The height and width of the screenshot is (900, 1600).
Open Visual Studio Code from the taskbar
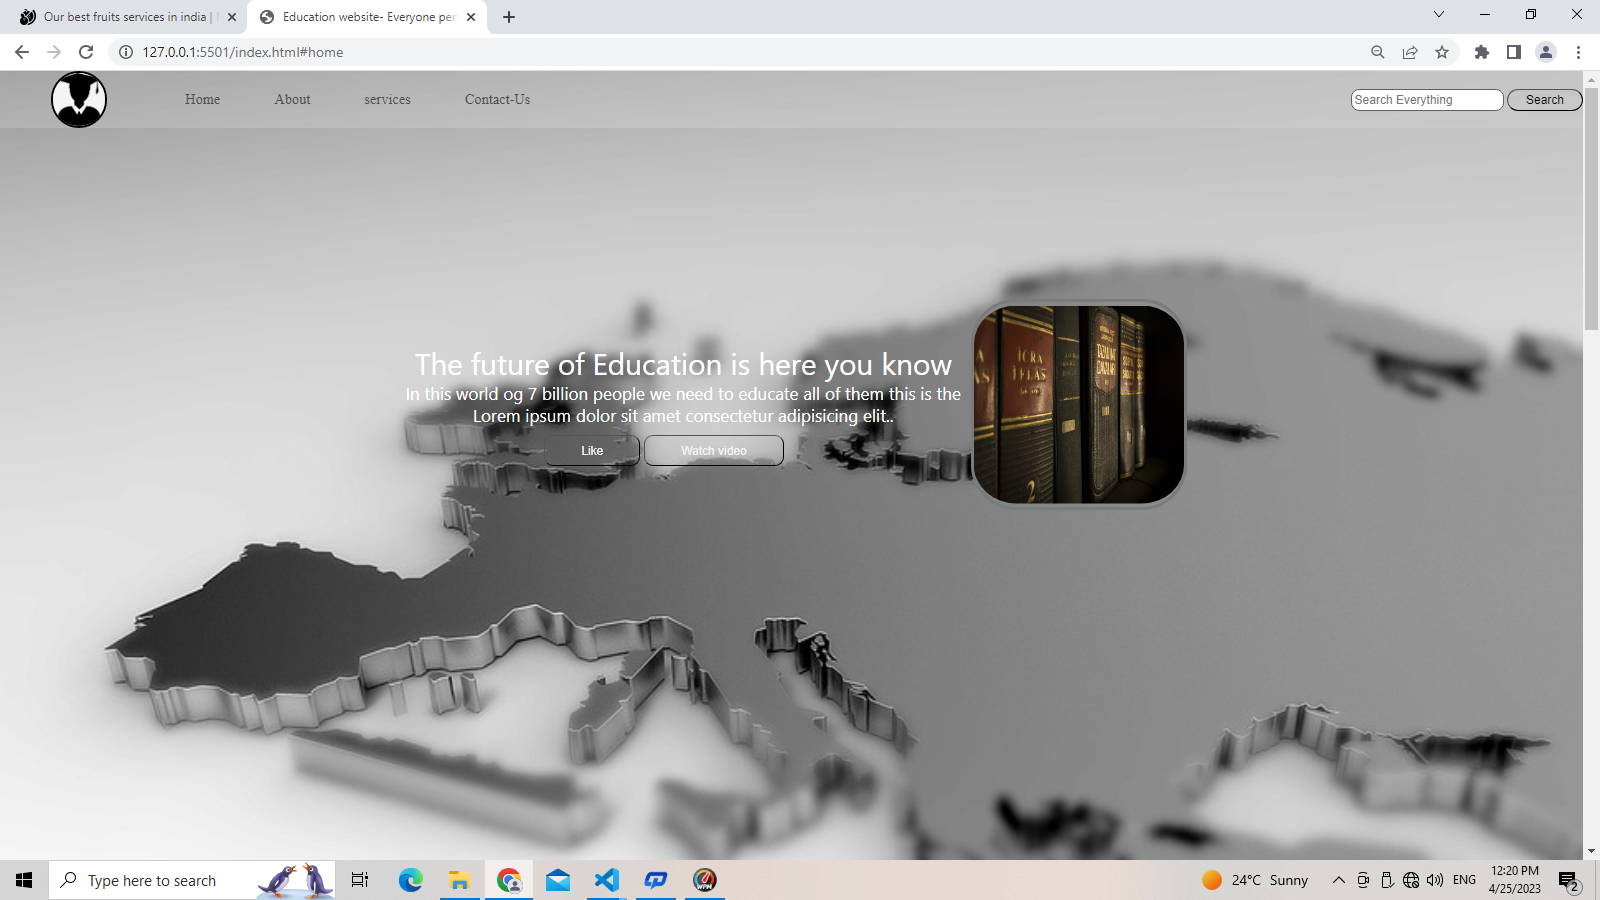pyautogui.click(x=607, y=880)
